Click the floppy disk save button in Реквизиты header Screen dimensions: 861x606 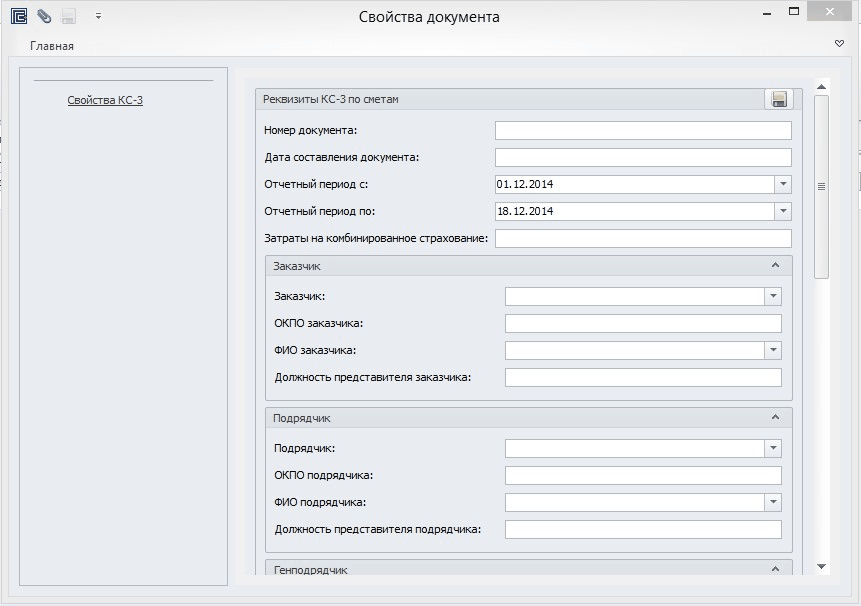[779, 99]
